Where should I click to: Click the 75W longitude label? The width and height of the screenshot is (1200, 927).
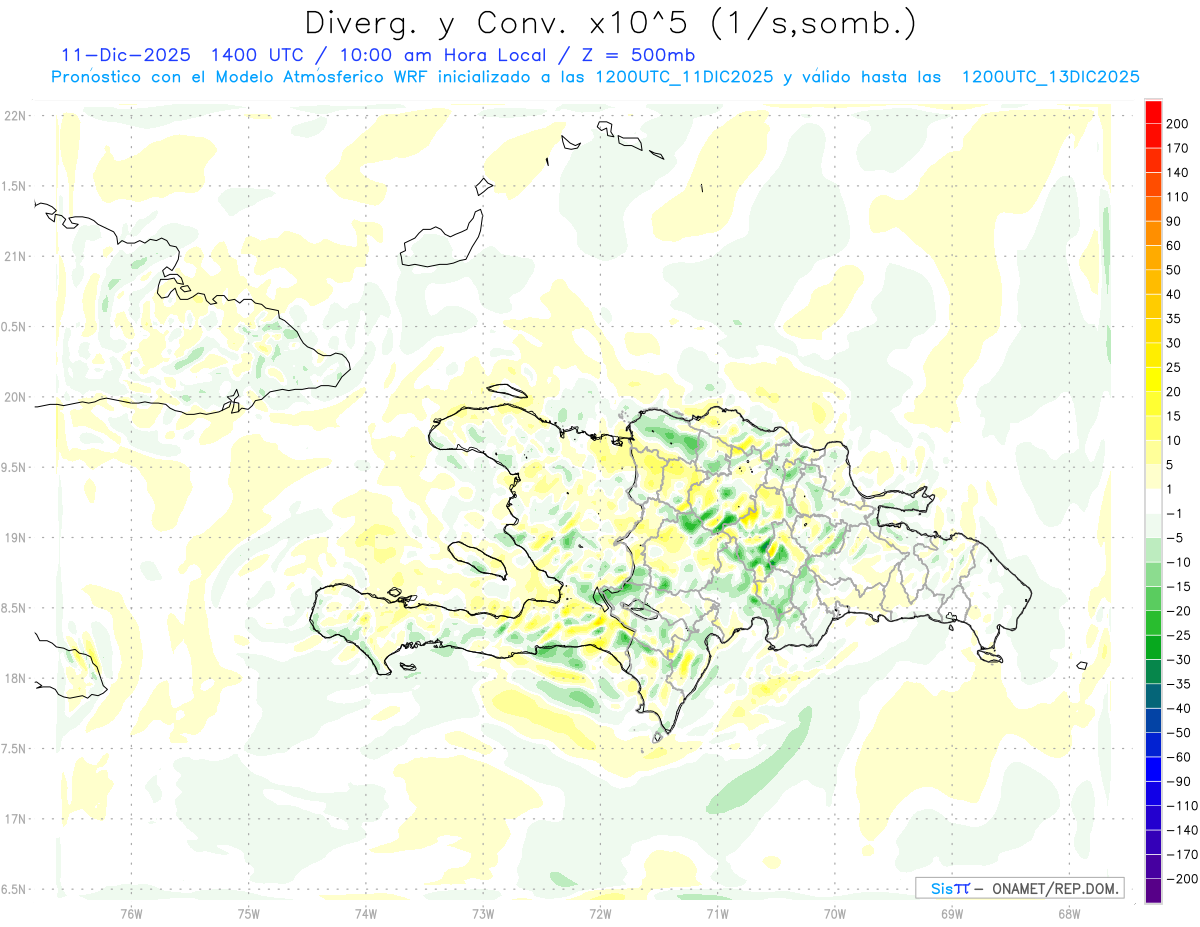(248, 912)
